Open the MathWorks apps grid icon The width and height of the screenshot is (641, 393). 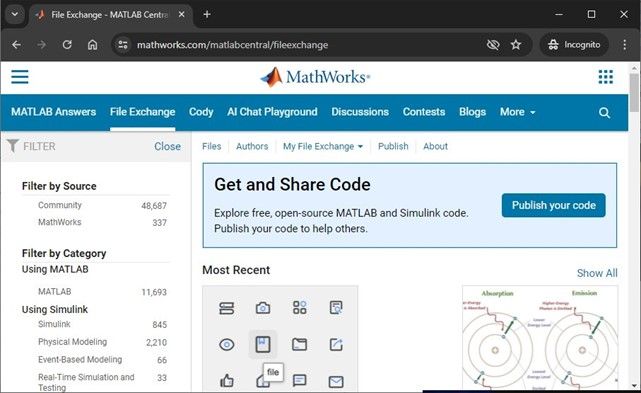(x=605, y=76)
